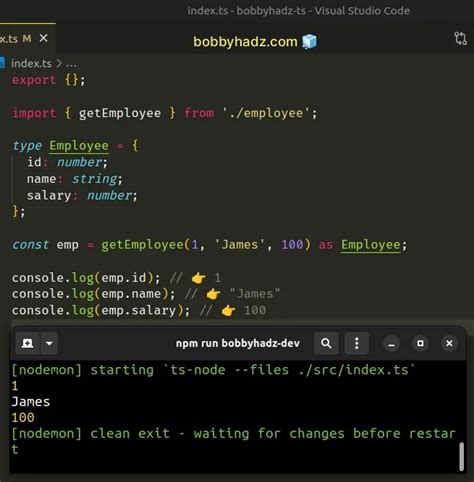Close the index.ts editor tab

coord(43,38)
